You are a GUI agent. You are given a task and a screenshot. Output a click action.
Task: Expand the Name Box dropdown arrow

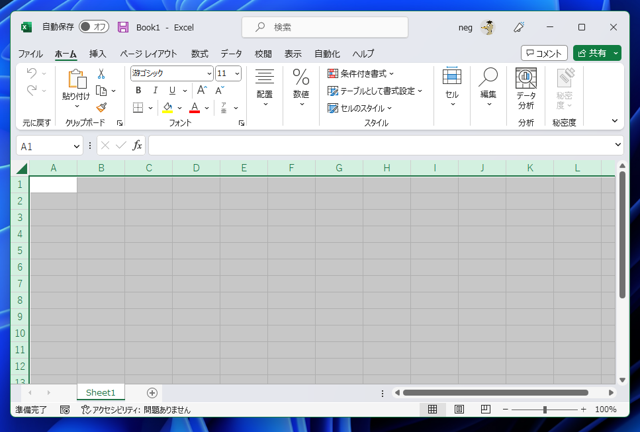(x=76, y=146)
